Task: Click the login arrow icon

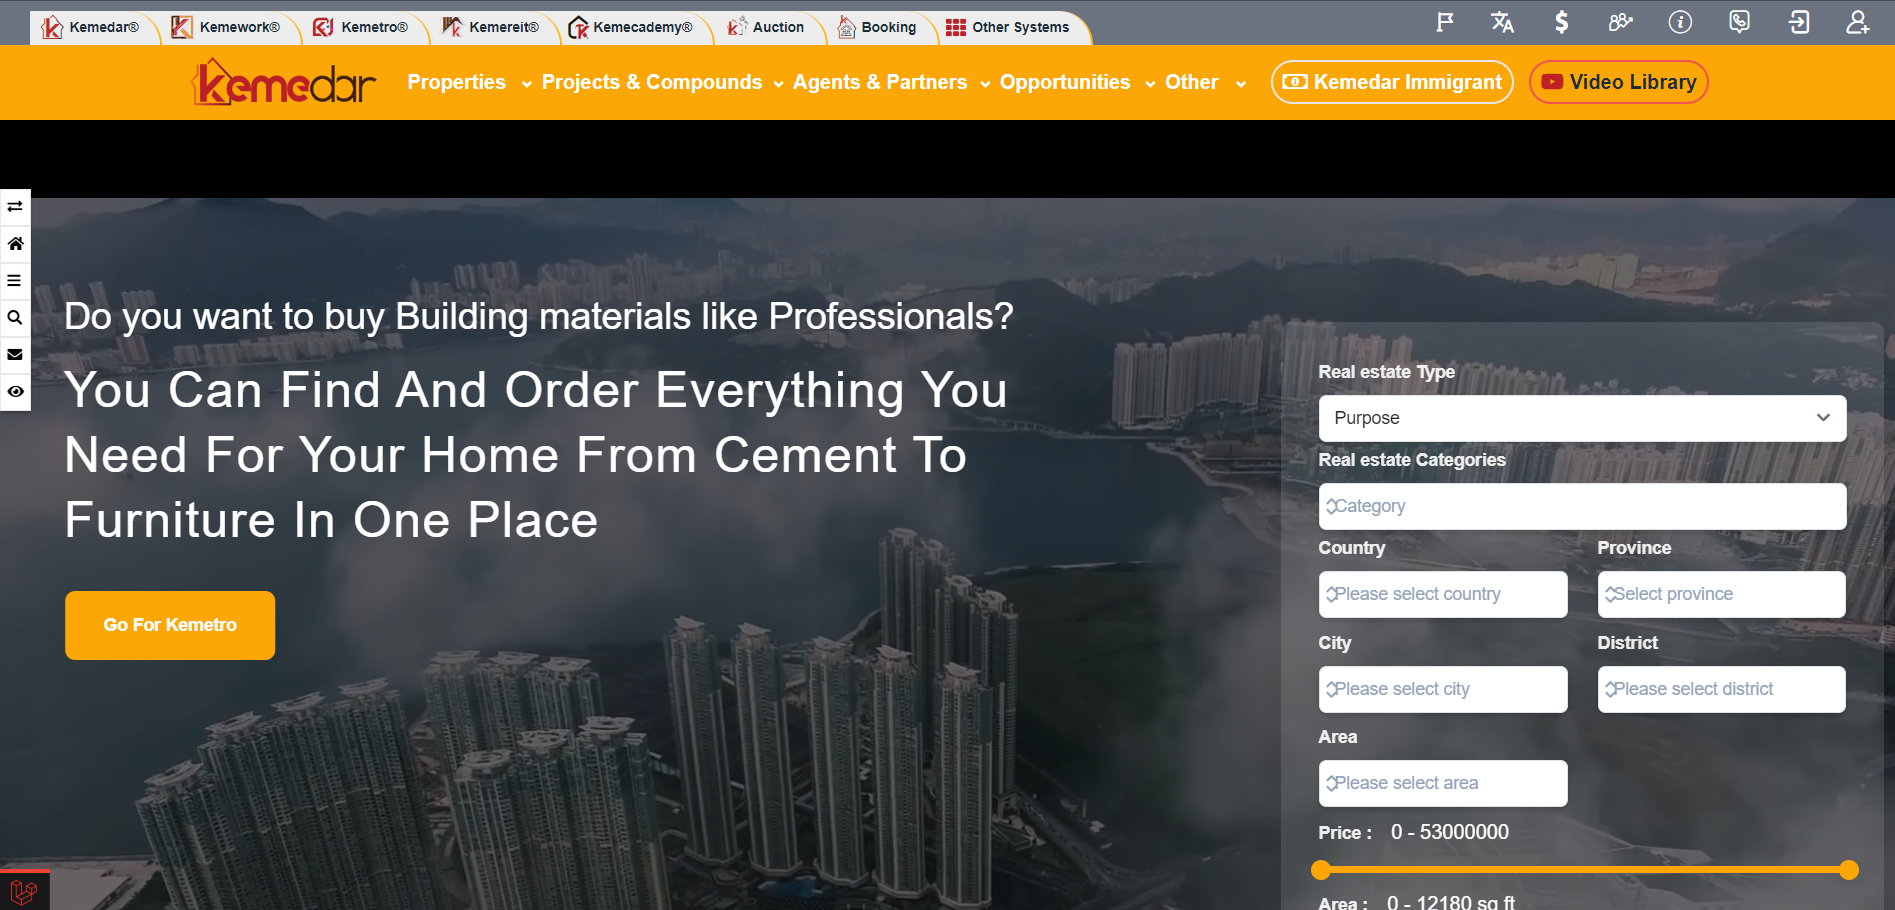Action: [1799, 22]
